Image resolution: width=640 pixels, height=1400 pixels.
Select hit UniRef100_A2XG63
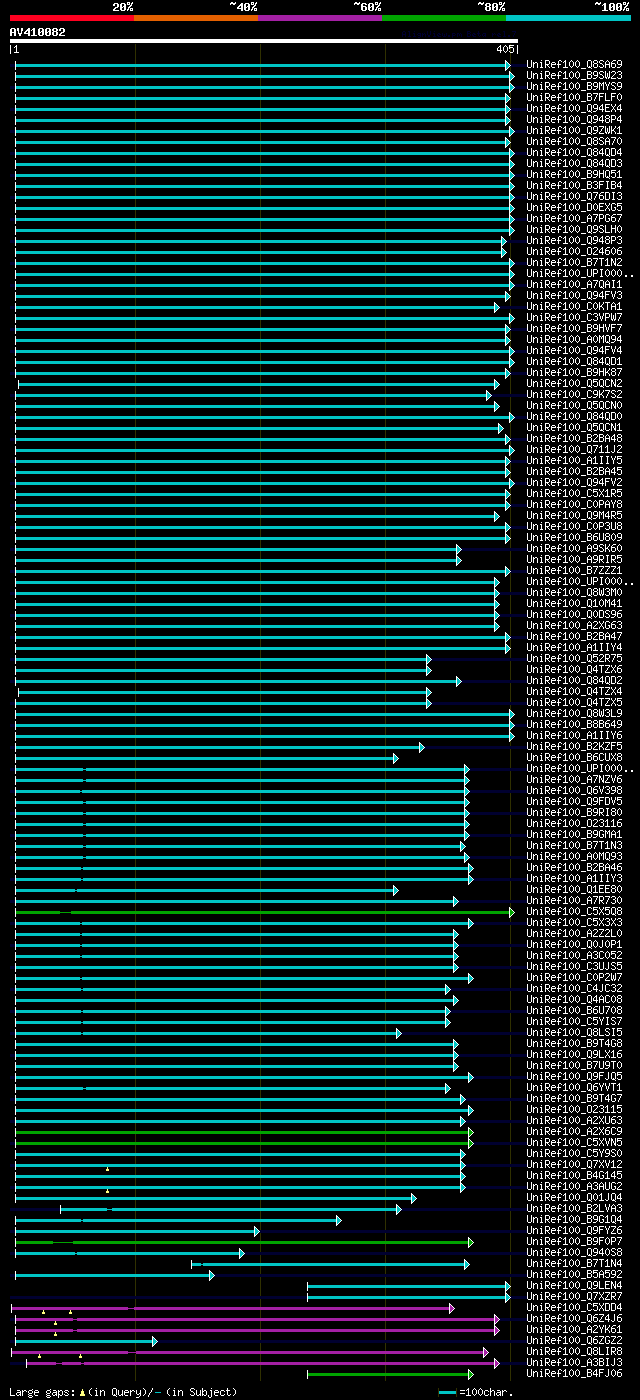(574, 626)
